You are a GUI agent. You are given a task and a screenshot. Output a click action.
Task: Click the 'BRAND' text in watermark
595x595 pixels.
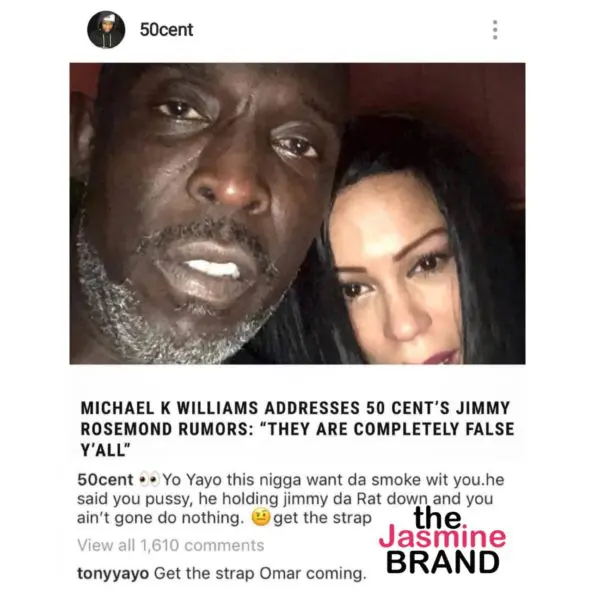click(x=443, y=562)
